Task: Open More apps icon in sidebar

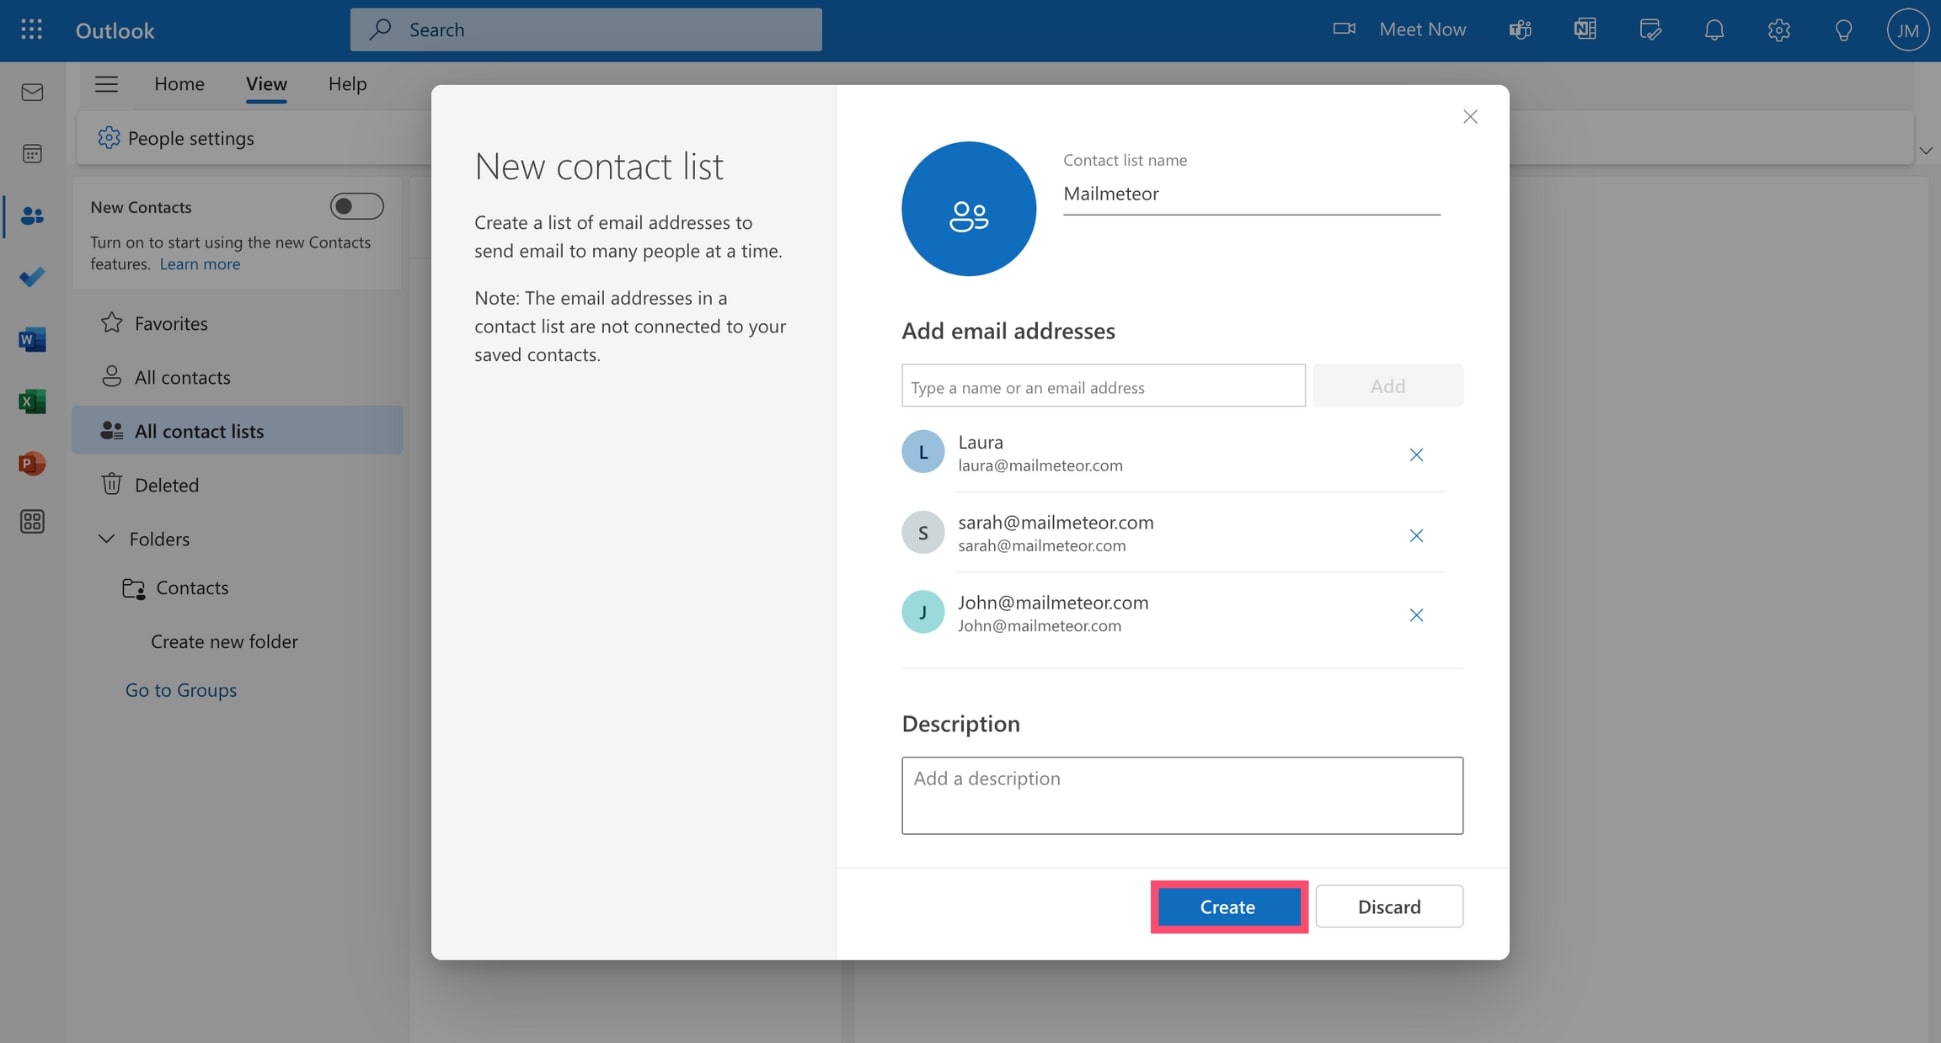Action: tap(32, 522)
